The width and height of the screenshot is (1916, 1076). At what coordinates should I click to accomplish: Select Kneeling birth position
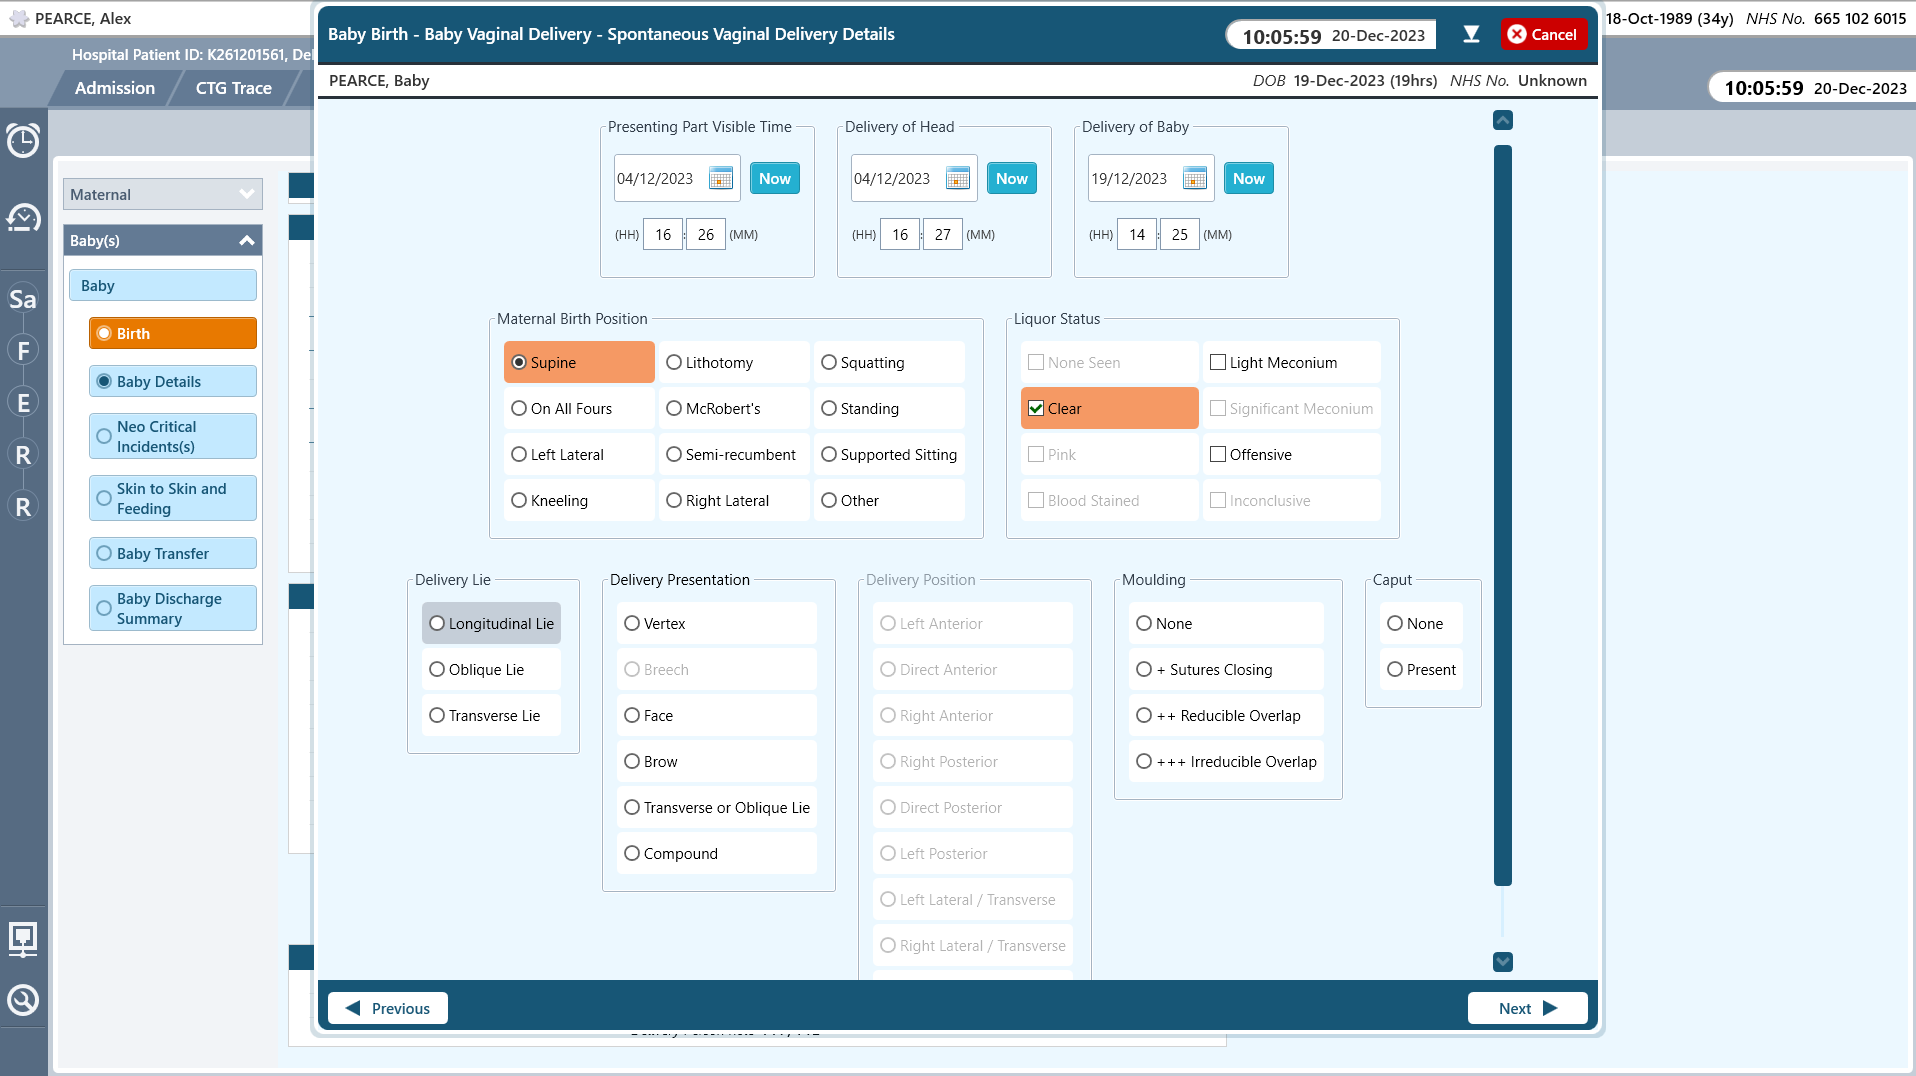click(x=579, y=500)
